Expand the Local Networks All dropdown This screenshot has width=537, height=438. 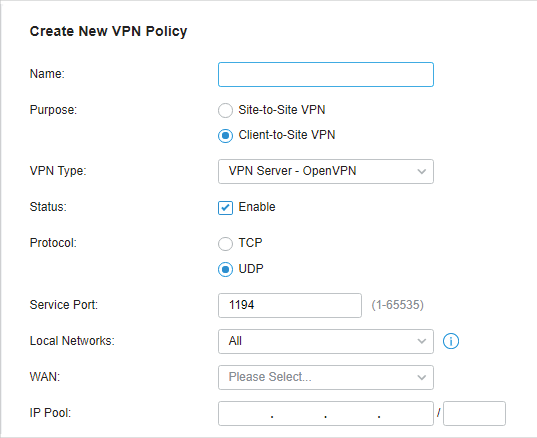pos(326,341)
